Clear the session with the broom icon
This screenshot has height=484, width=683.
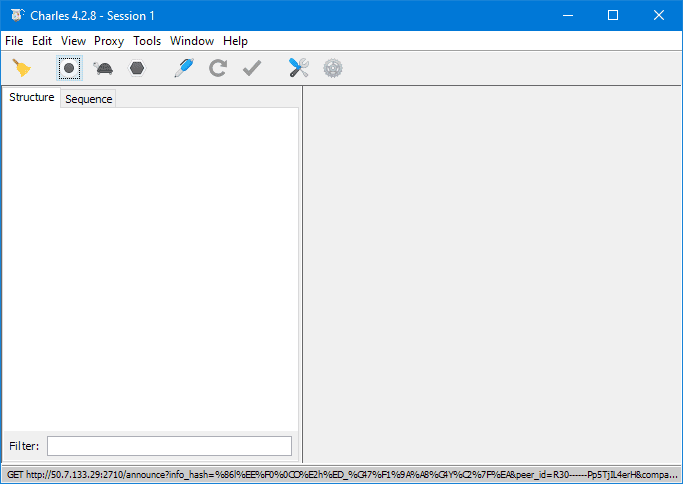21,68
